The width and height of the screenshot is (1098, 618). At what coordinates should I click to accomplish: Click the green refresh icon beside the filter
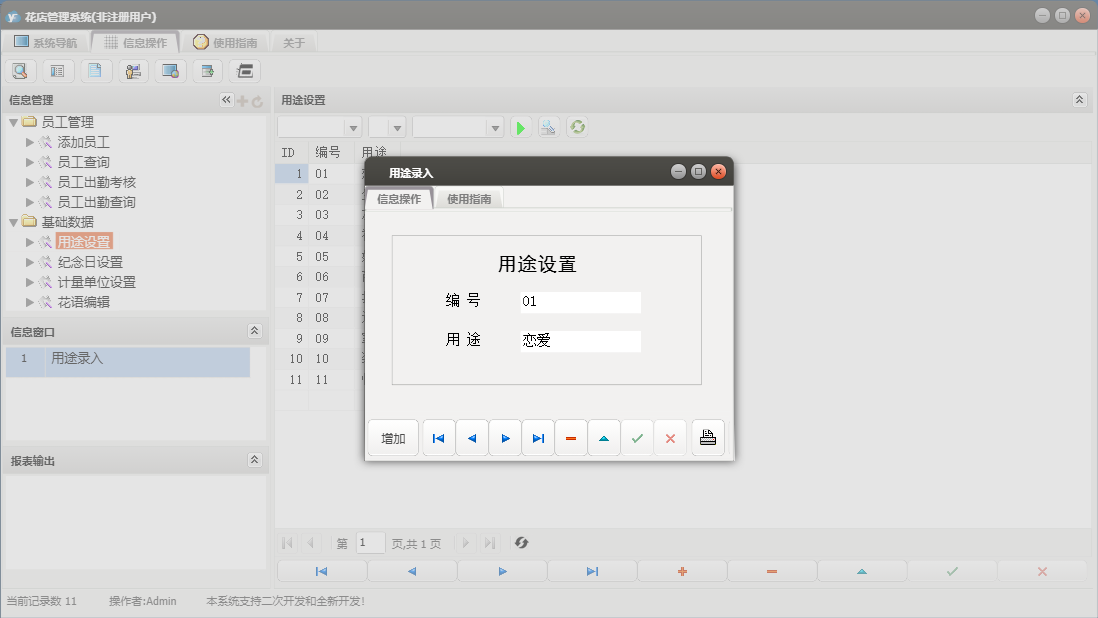(577, 128)
